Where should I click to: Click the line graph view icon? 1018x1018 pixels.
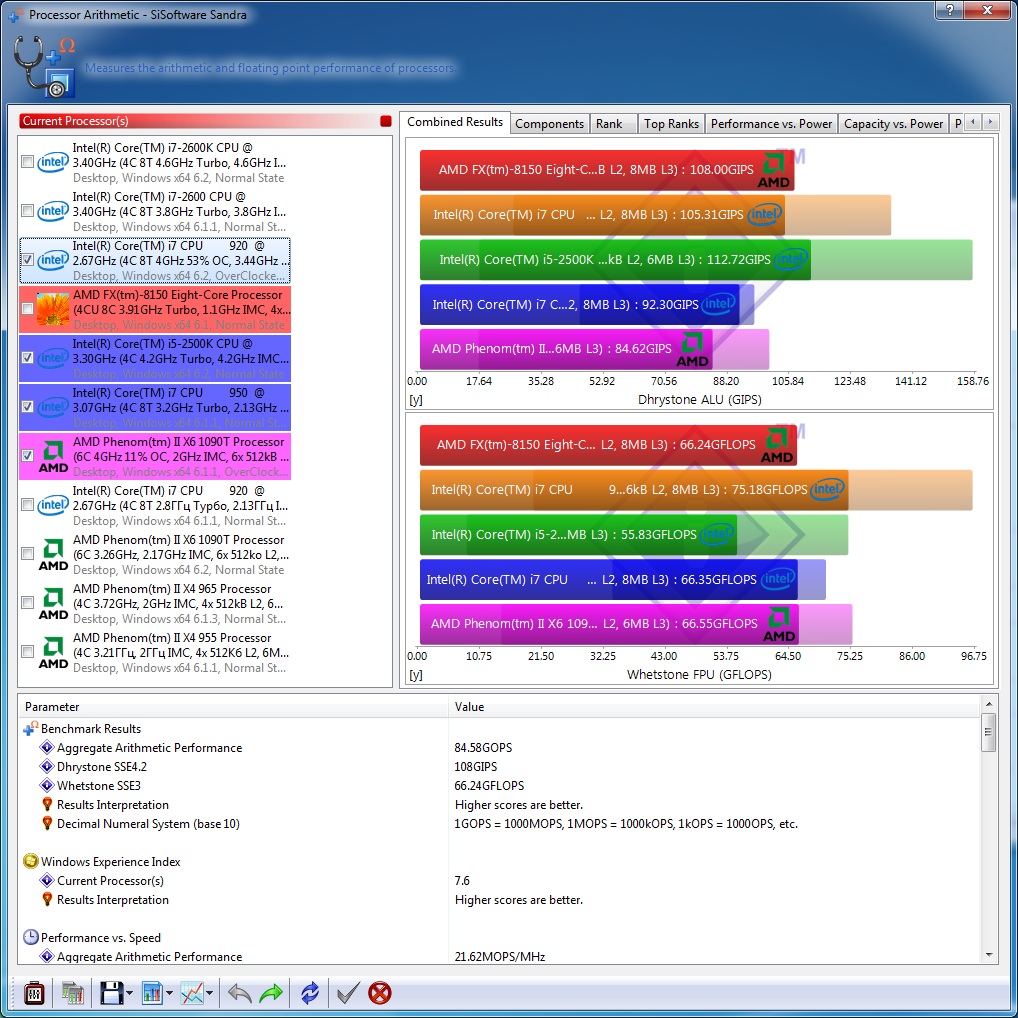[192, 993]
